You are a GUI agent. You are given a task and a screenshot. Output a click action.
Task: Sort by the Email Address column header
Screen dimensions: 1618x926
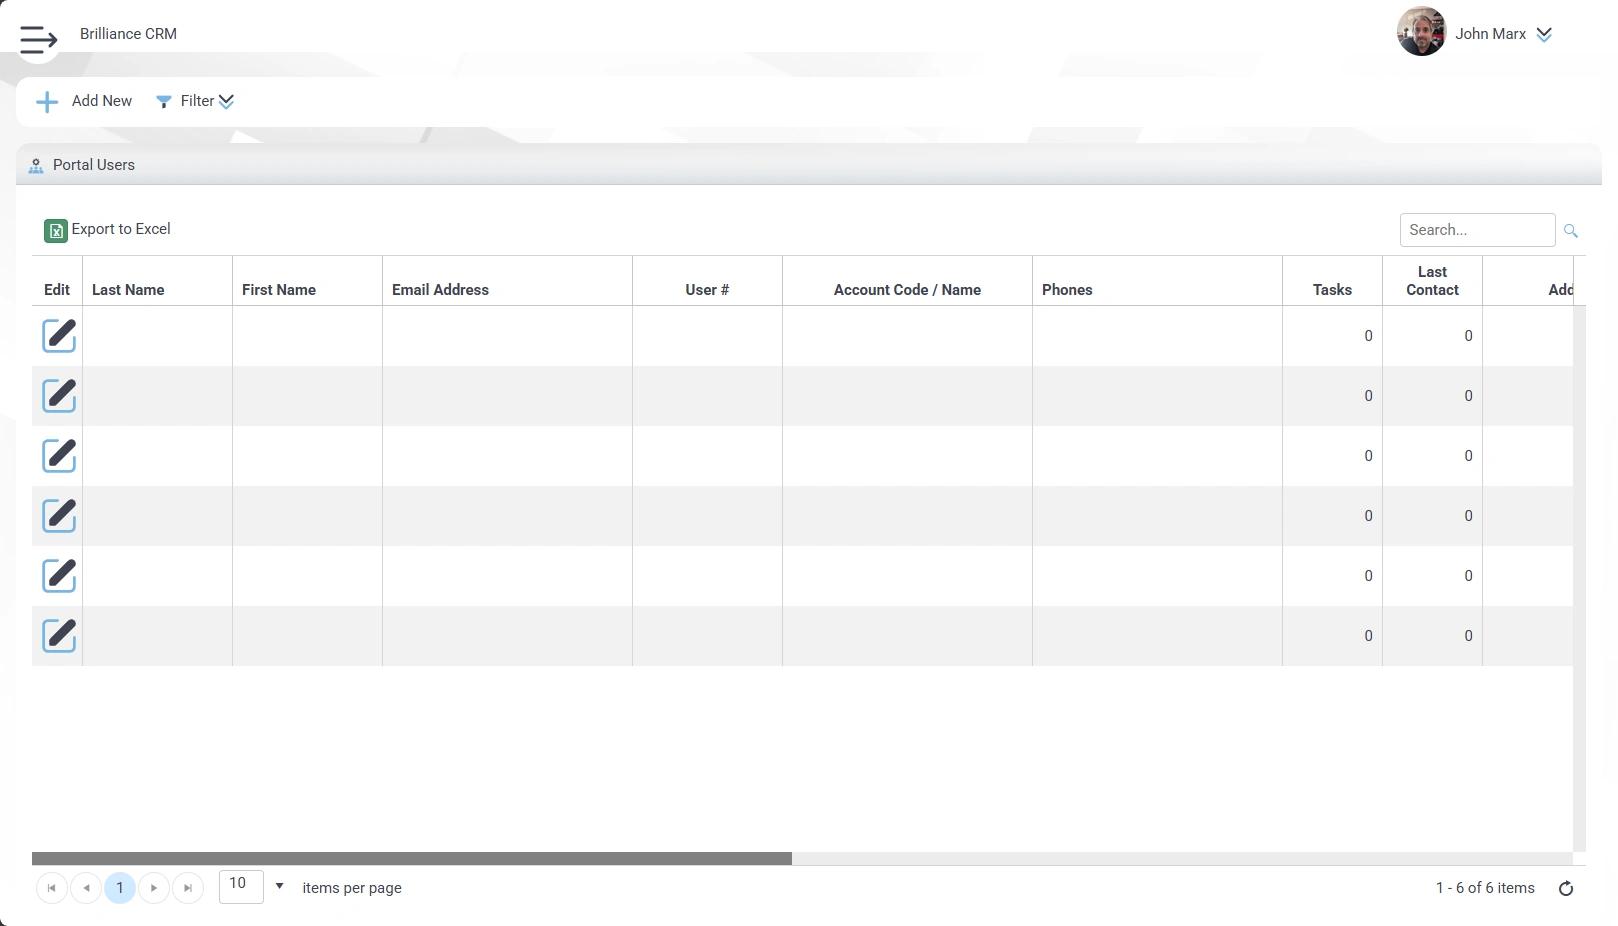click(x=440, y=290)
